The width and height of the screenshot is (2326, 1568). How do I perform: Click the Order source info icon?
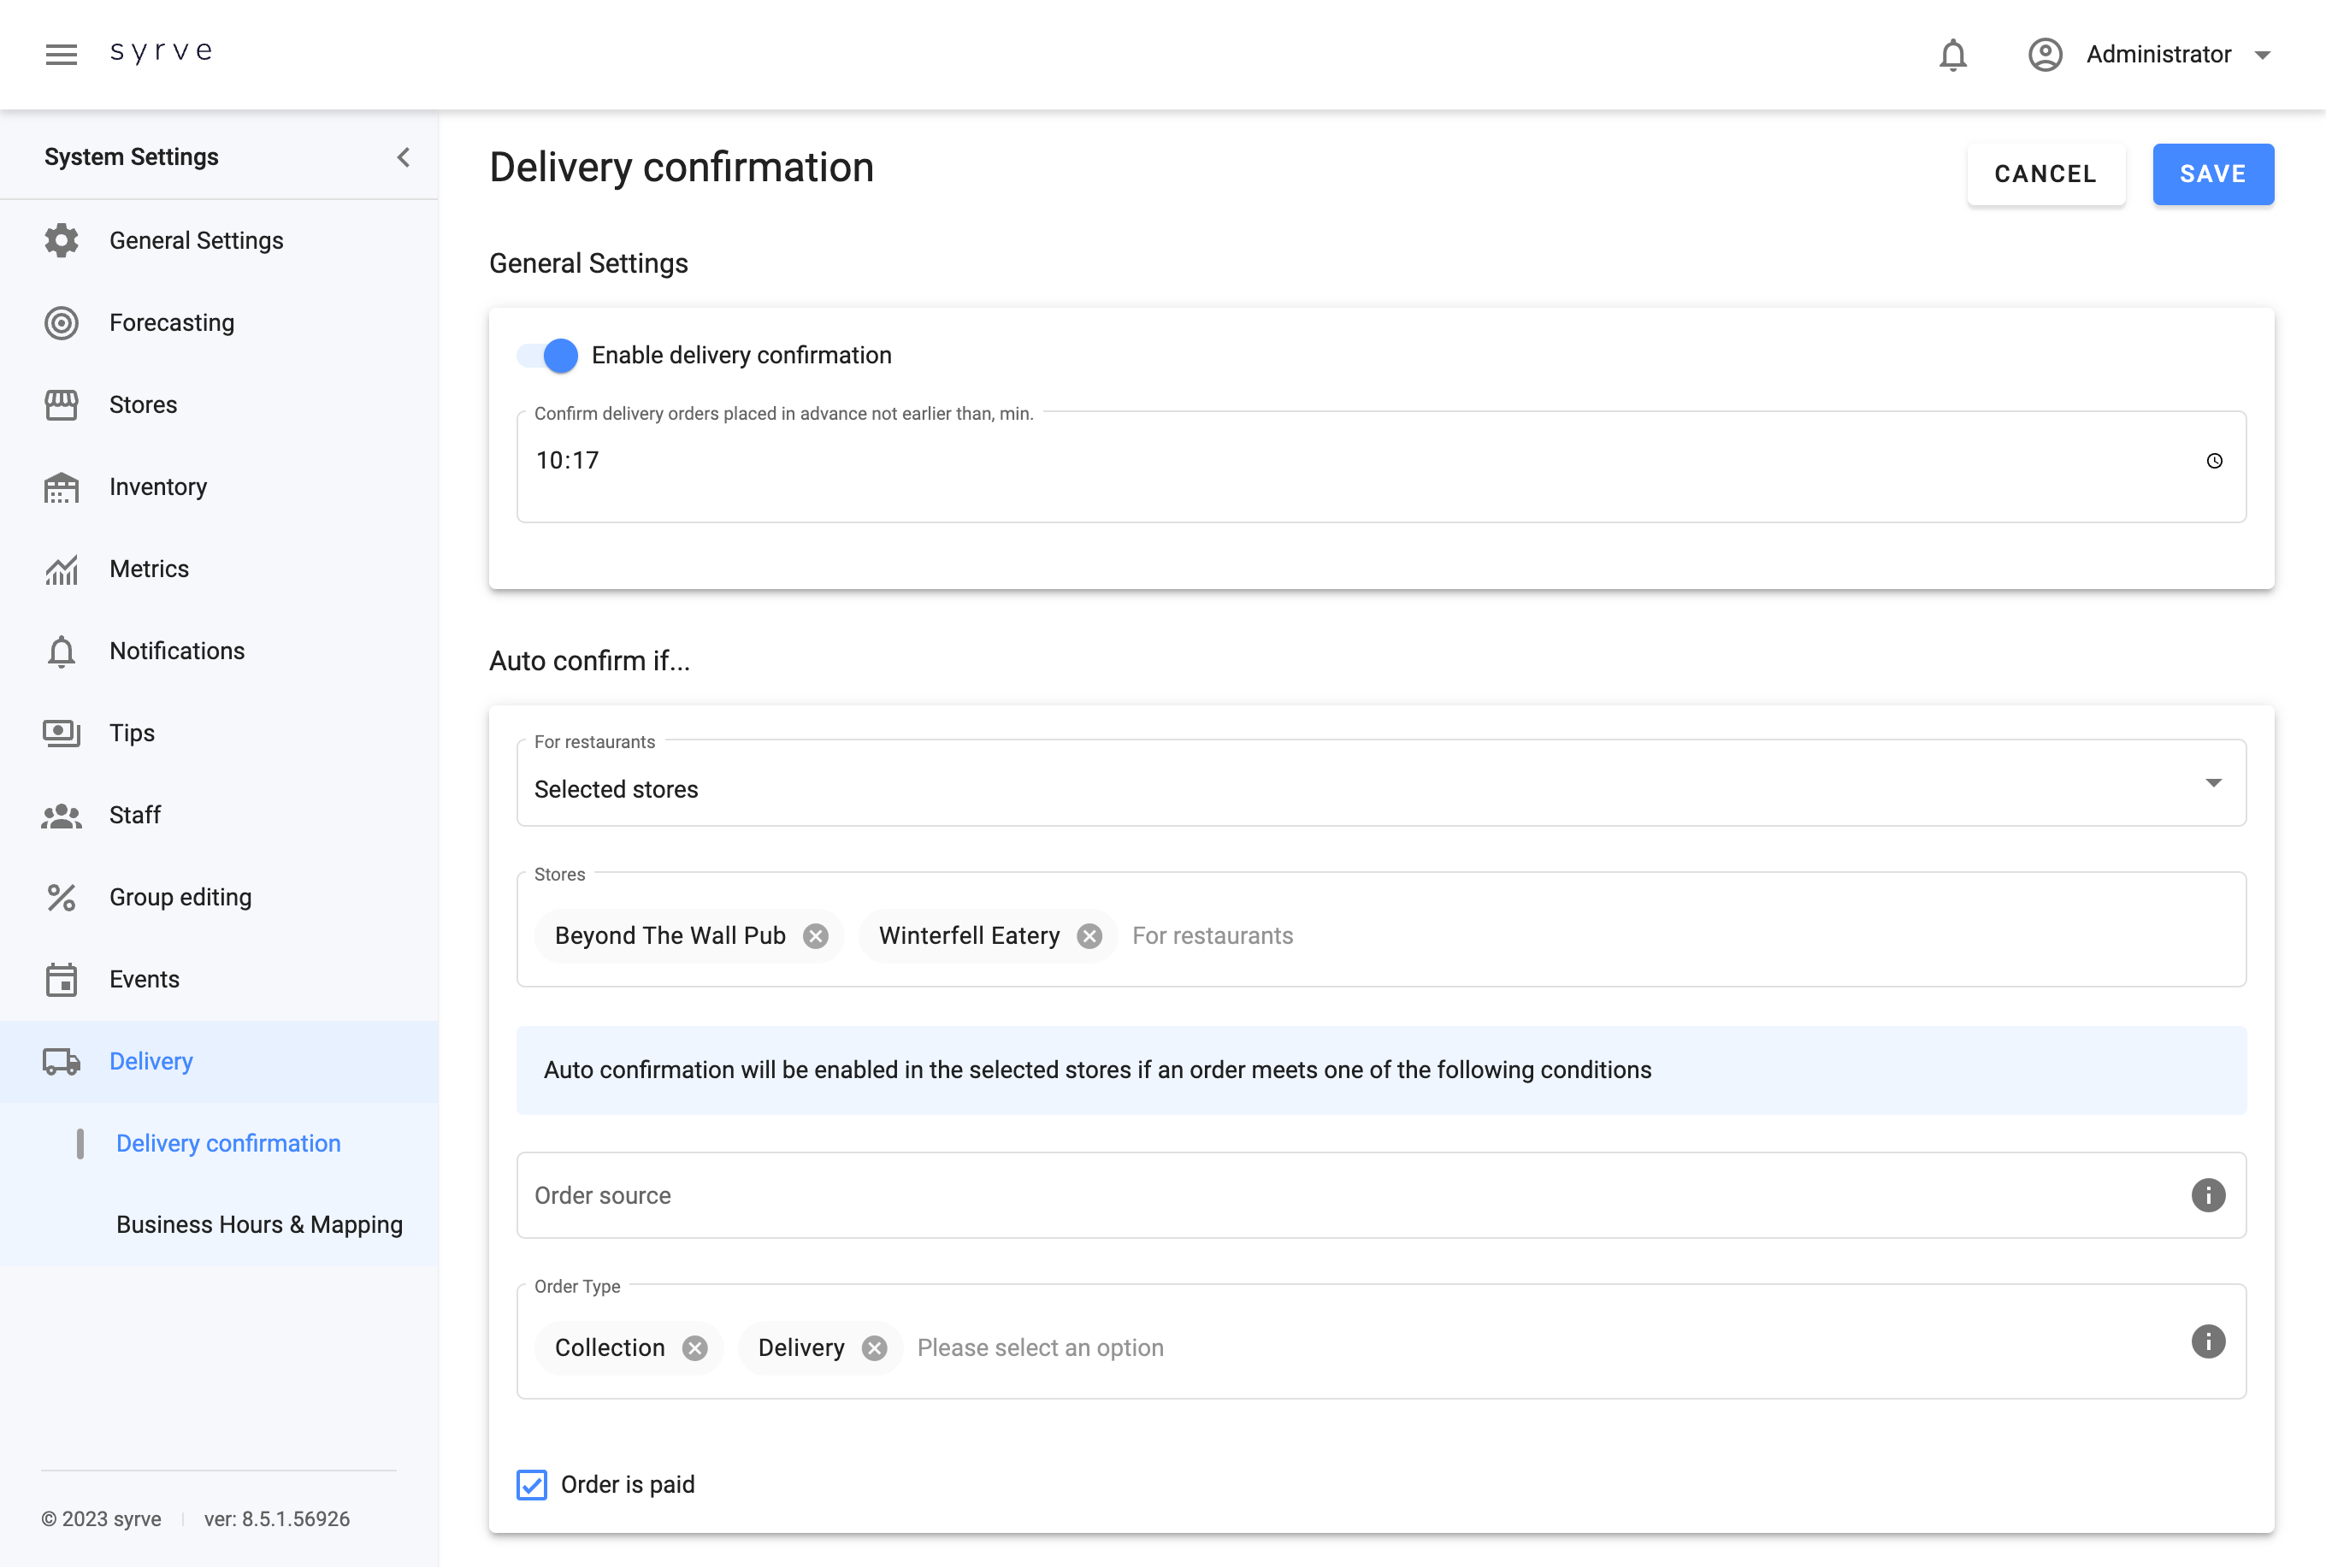pyautogui.click(x=2207, y=1195)
